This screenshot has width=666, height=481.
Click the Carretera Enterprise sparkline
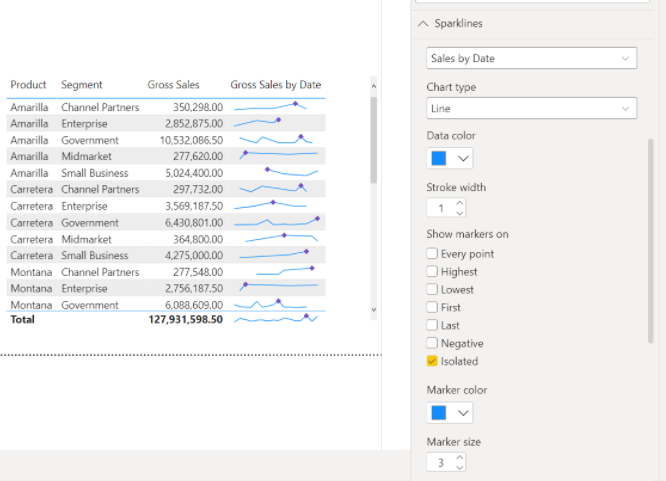click(270, 205)
